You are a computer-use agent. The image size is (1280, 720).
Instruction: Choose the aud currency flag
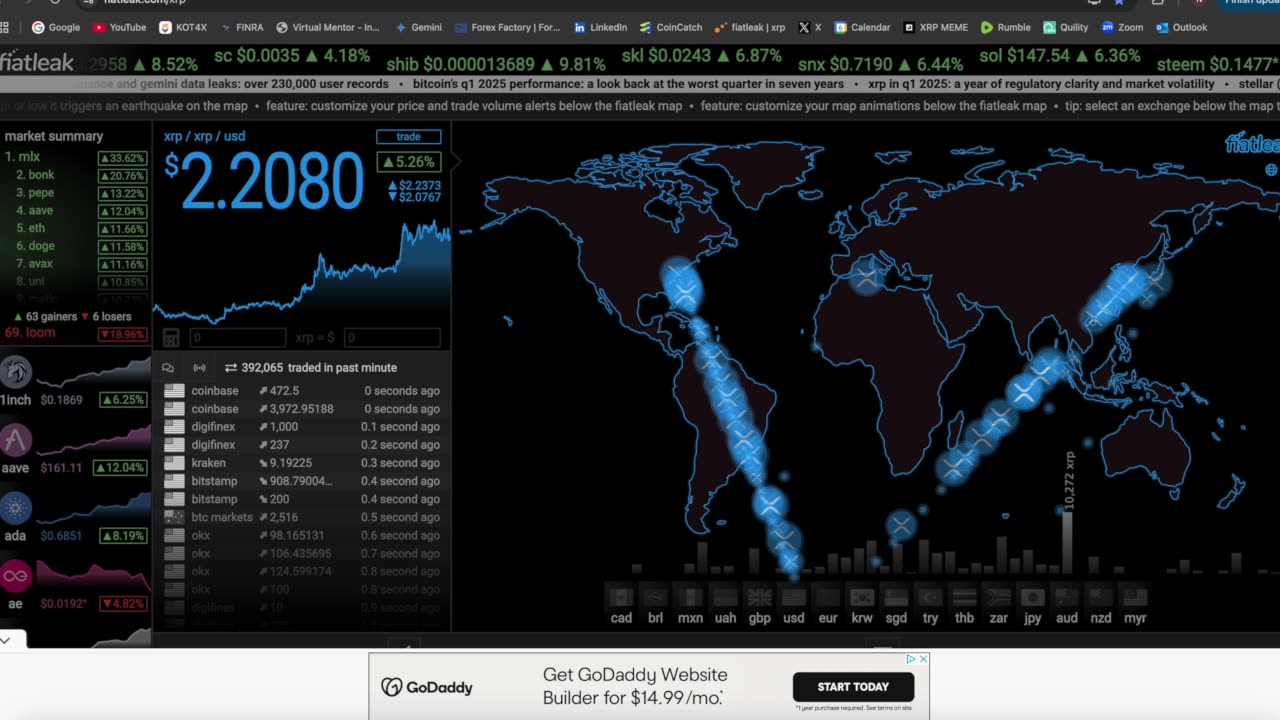click(x=1067, y=597)
